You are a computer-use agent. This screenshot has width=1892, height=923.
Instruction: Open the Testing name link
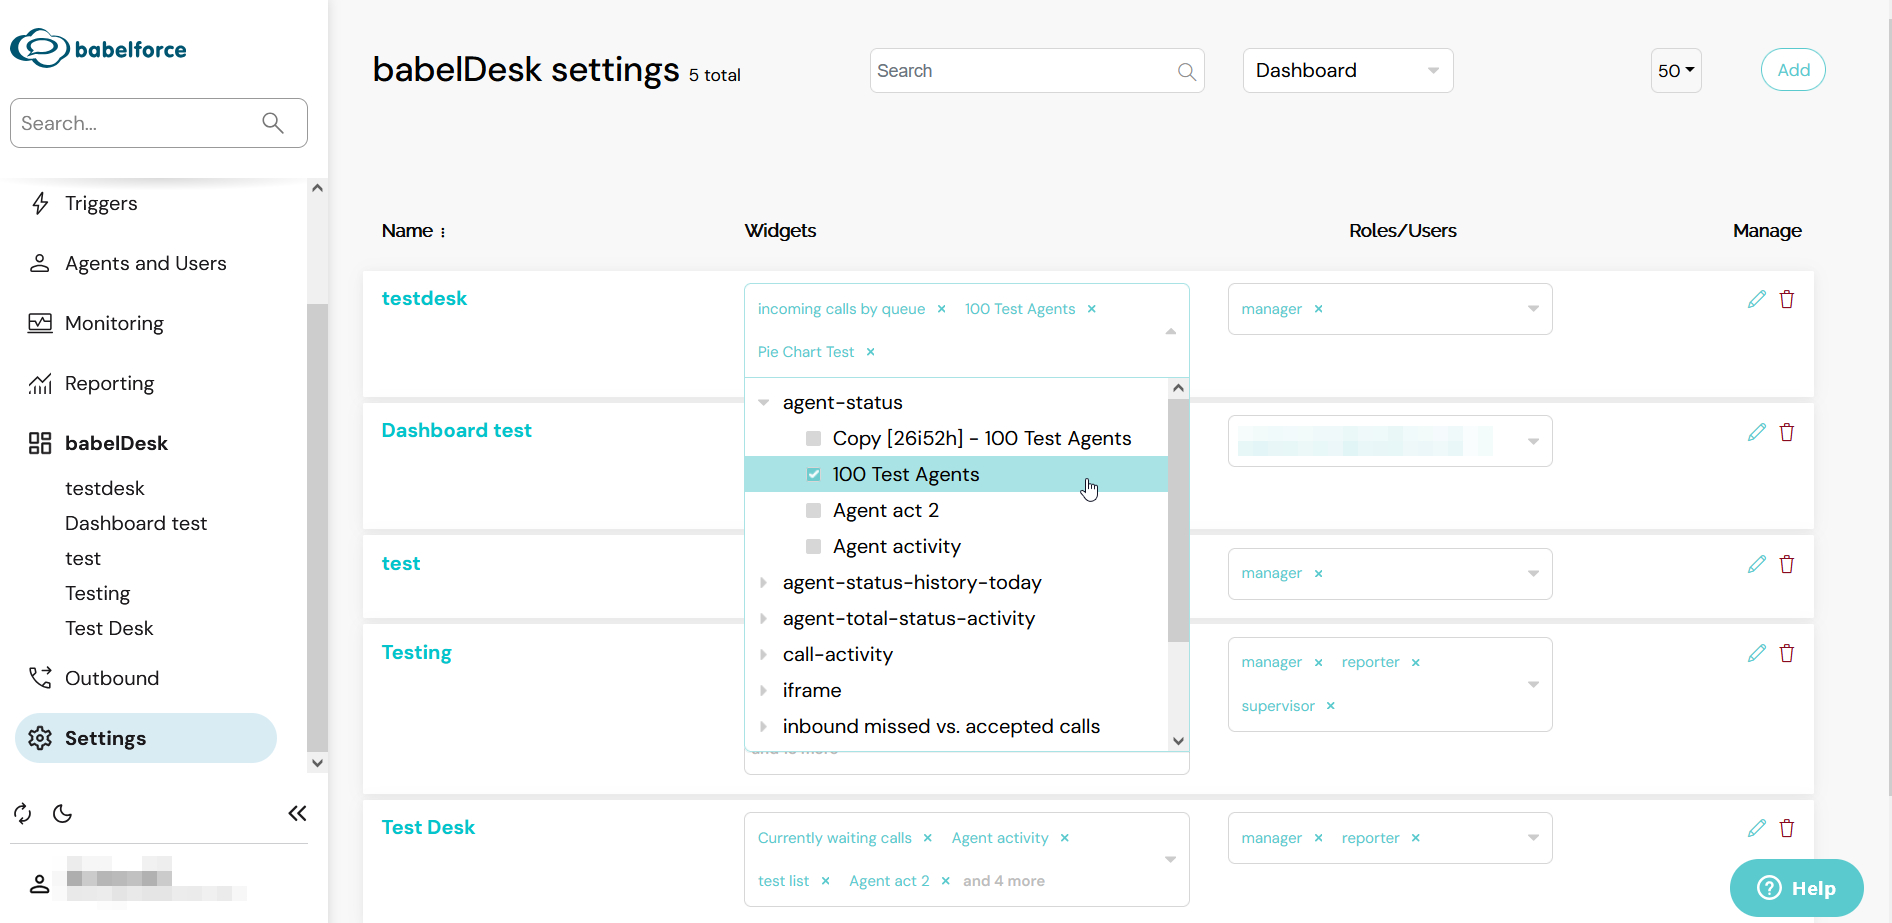[416, 652]
